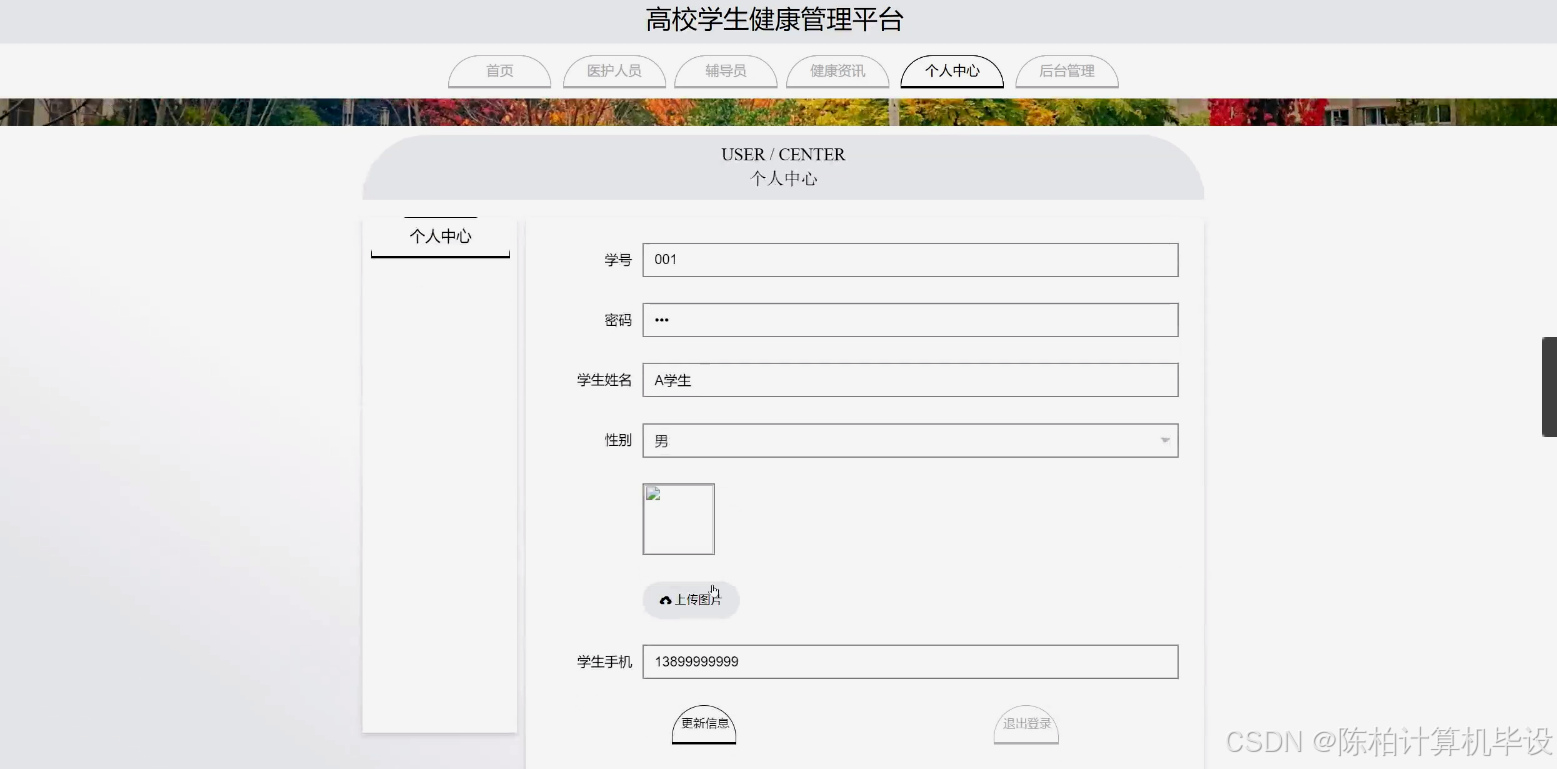
Task: Click the right-side page scrollbar handle
Action: [x=1548, y=387]
